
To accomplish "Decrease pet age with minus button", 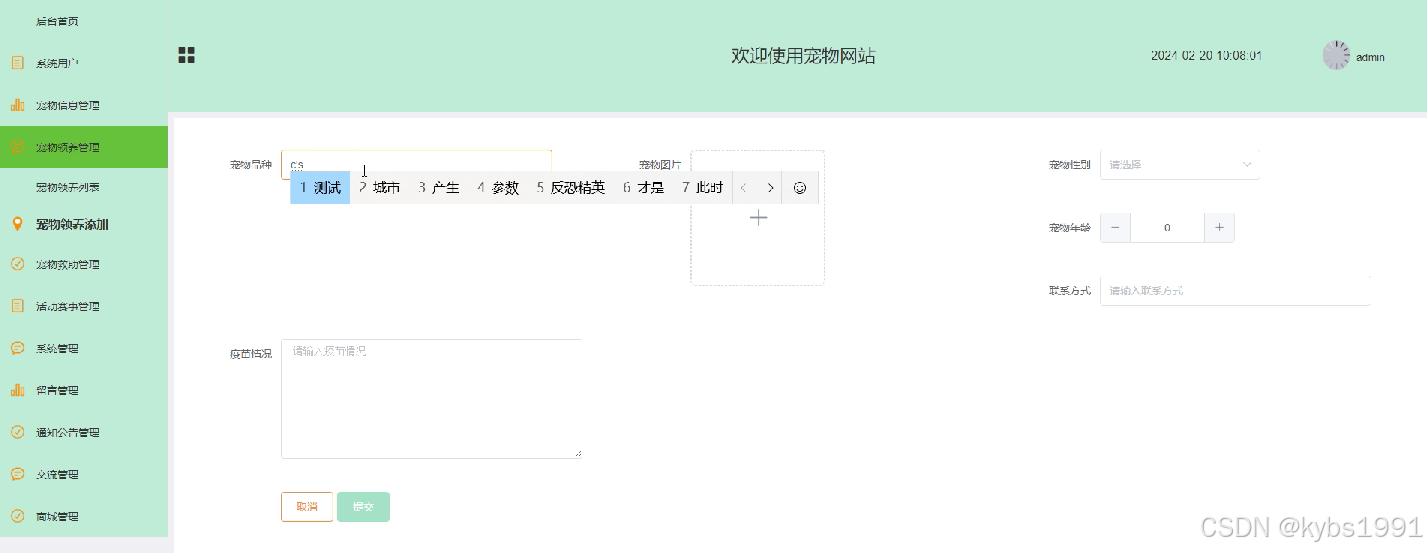I will [x=1115, y=227].
